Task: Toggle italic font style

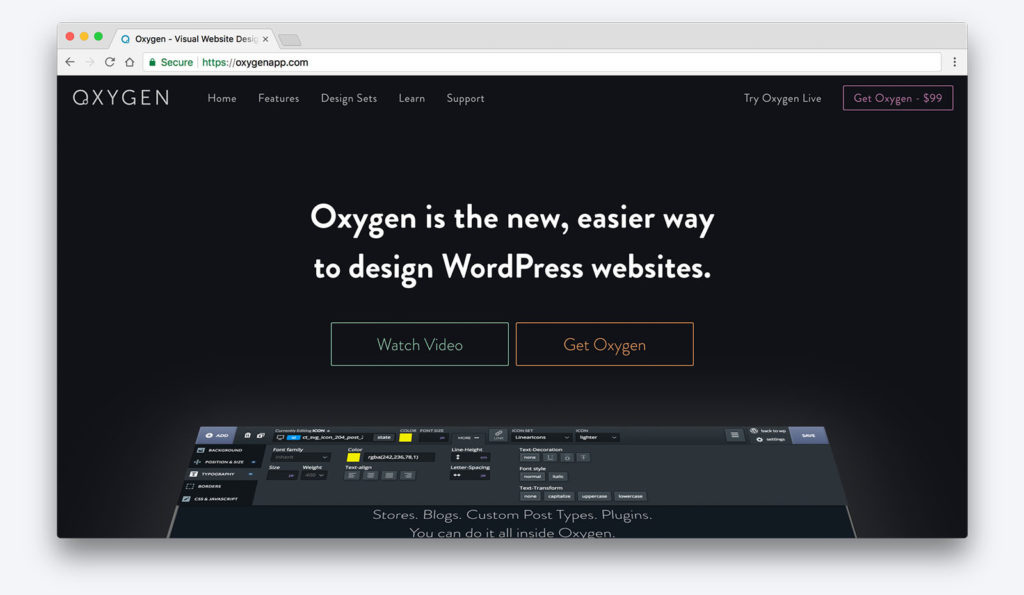Action: click(558, 476)
